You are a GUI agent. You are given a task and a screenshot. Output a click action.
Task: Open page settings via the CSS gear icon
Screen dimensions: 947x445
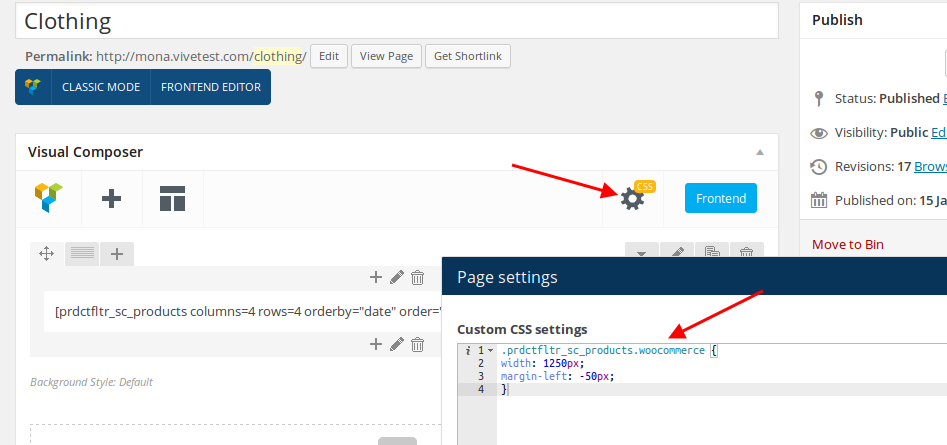coord(632,199)
